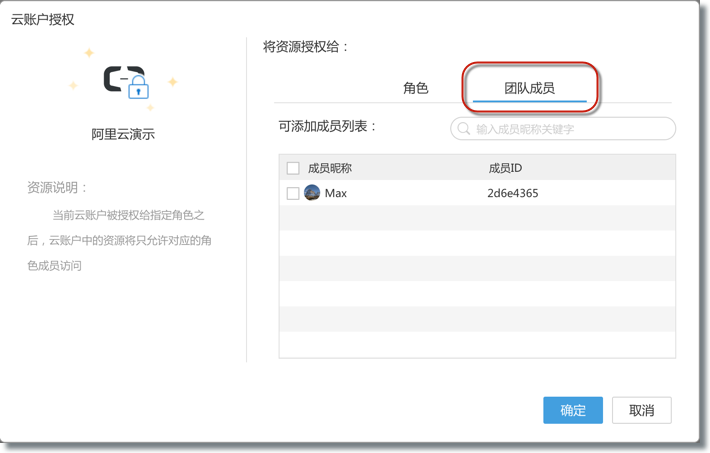The image size is (710, 453).
Task: Click the 资源说明 heading
Action: [58, 187]
